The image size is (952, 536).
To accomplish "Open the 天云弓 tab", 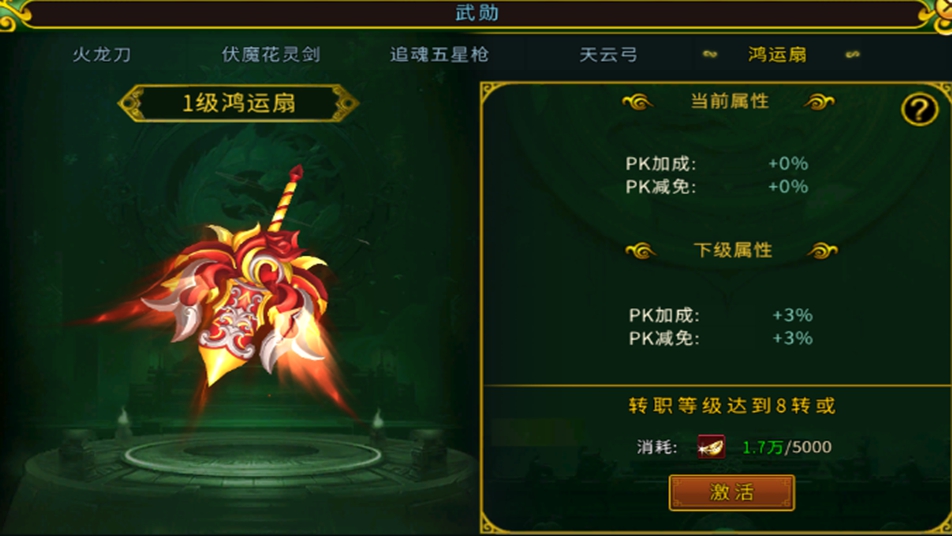I will (x=608, y=55).
